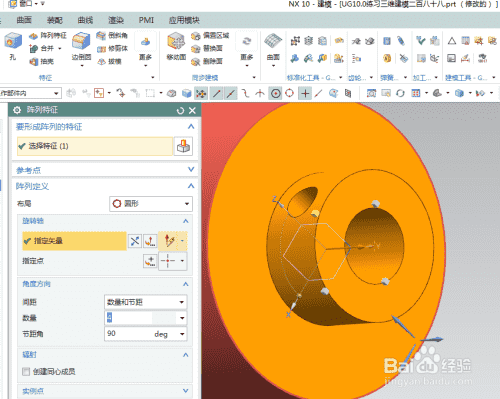Screen dimensions: 500x399
Task: Open 更多 in the 特征 group
Action: click(145, 49)
